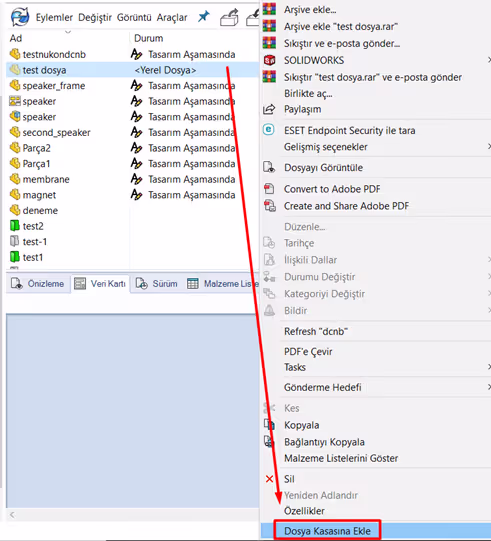Expand the Tasks submenu arrow
Screen dimensions: 491x541
coord(488,367)
